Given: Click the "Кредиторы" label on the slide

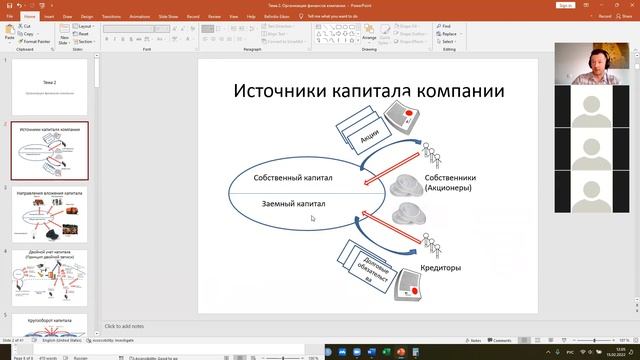Looking at the screenshot, I should (x=440, y=268).
